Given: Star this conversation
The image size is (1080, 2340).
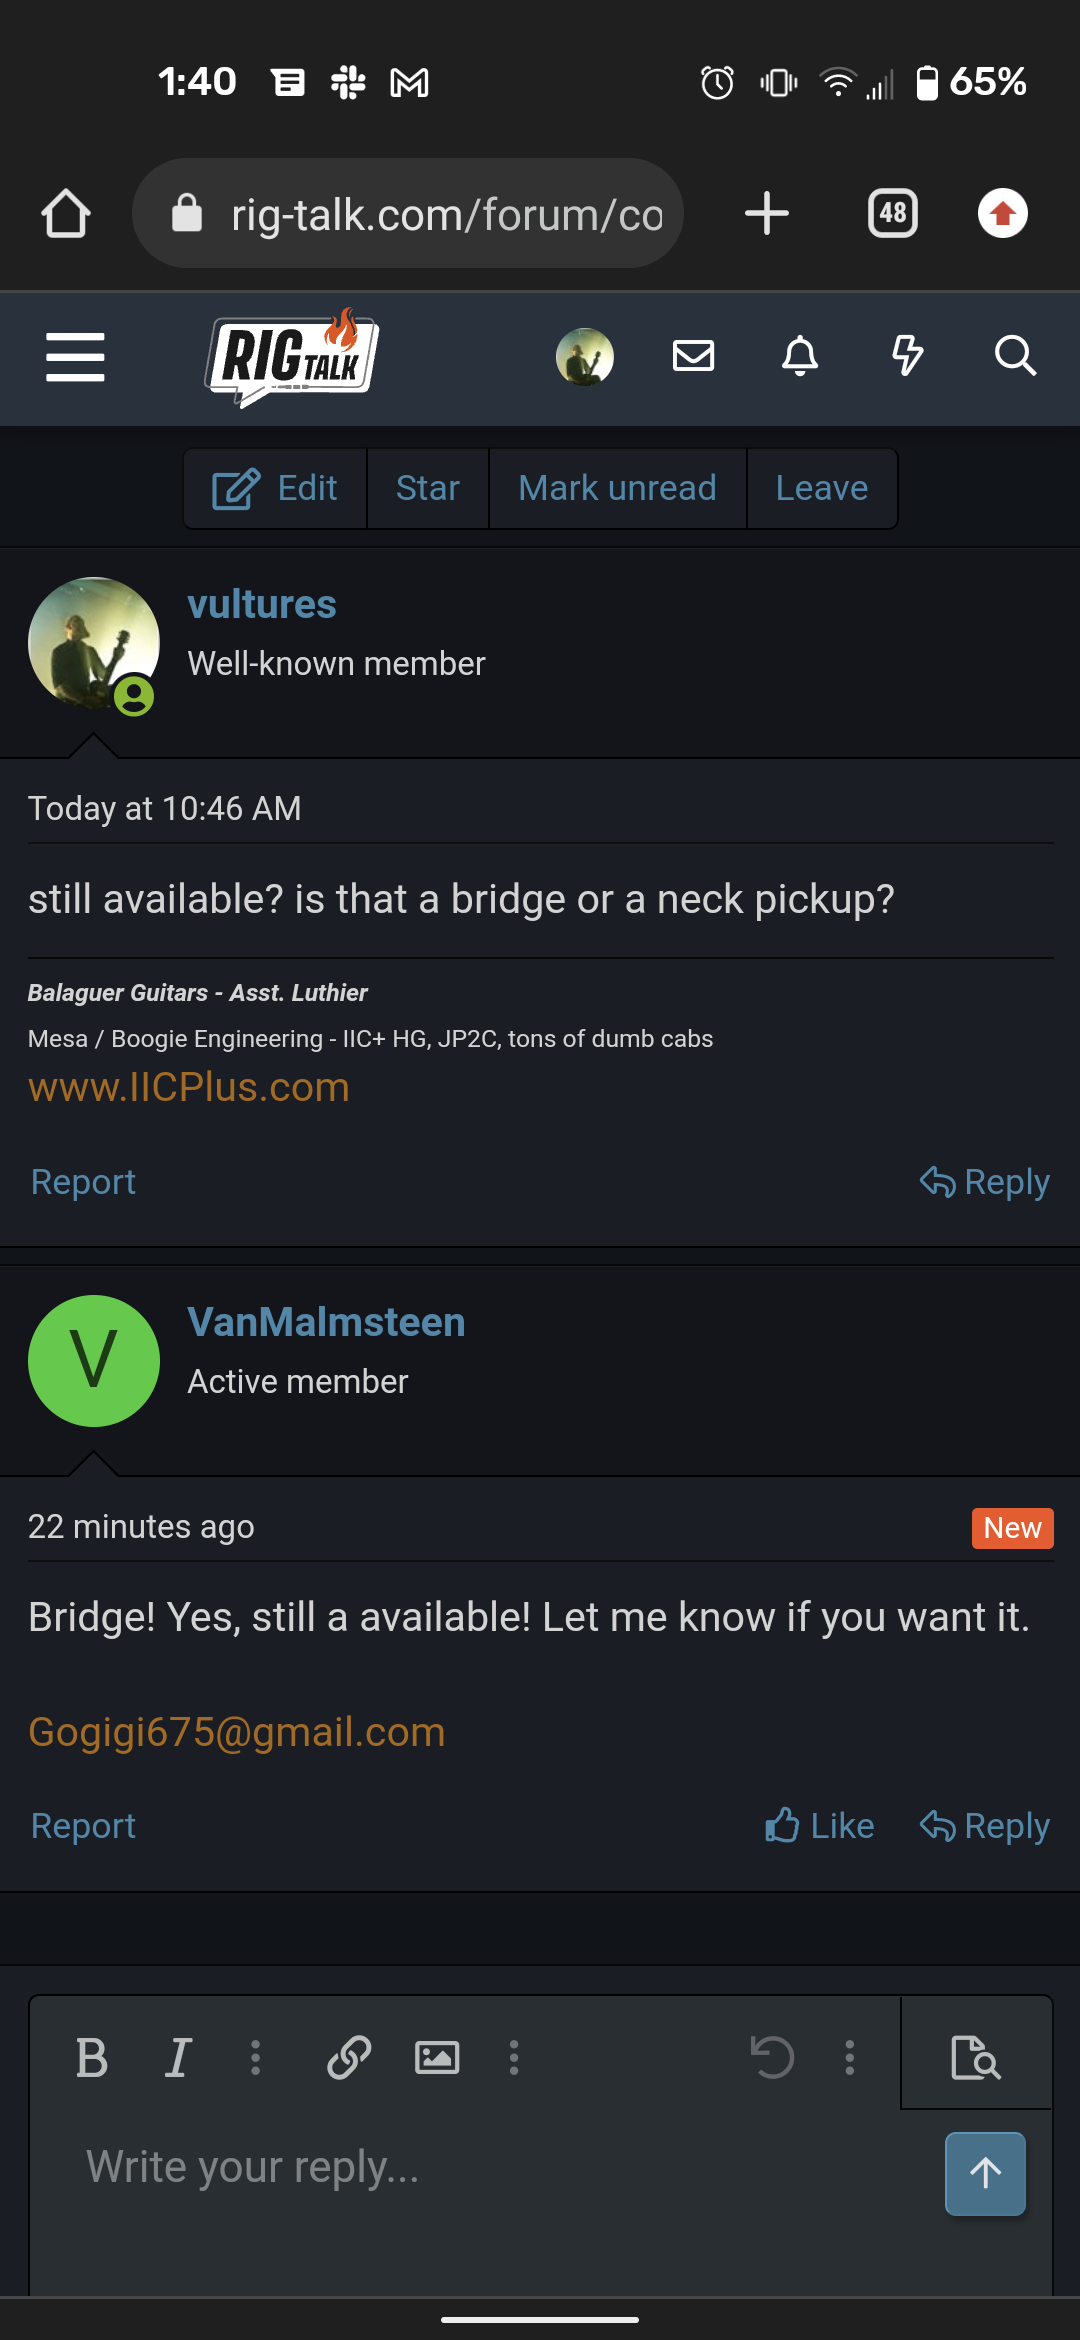Looking at the screenshot, I should [428, 488].
